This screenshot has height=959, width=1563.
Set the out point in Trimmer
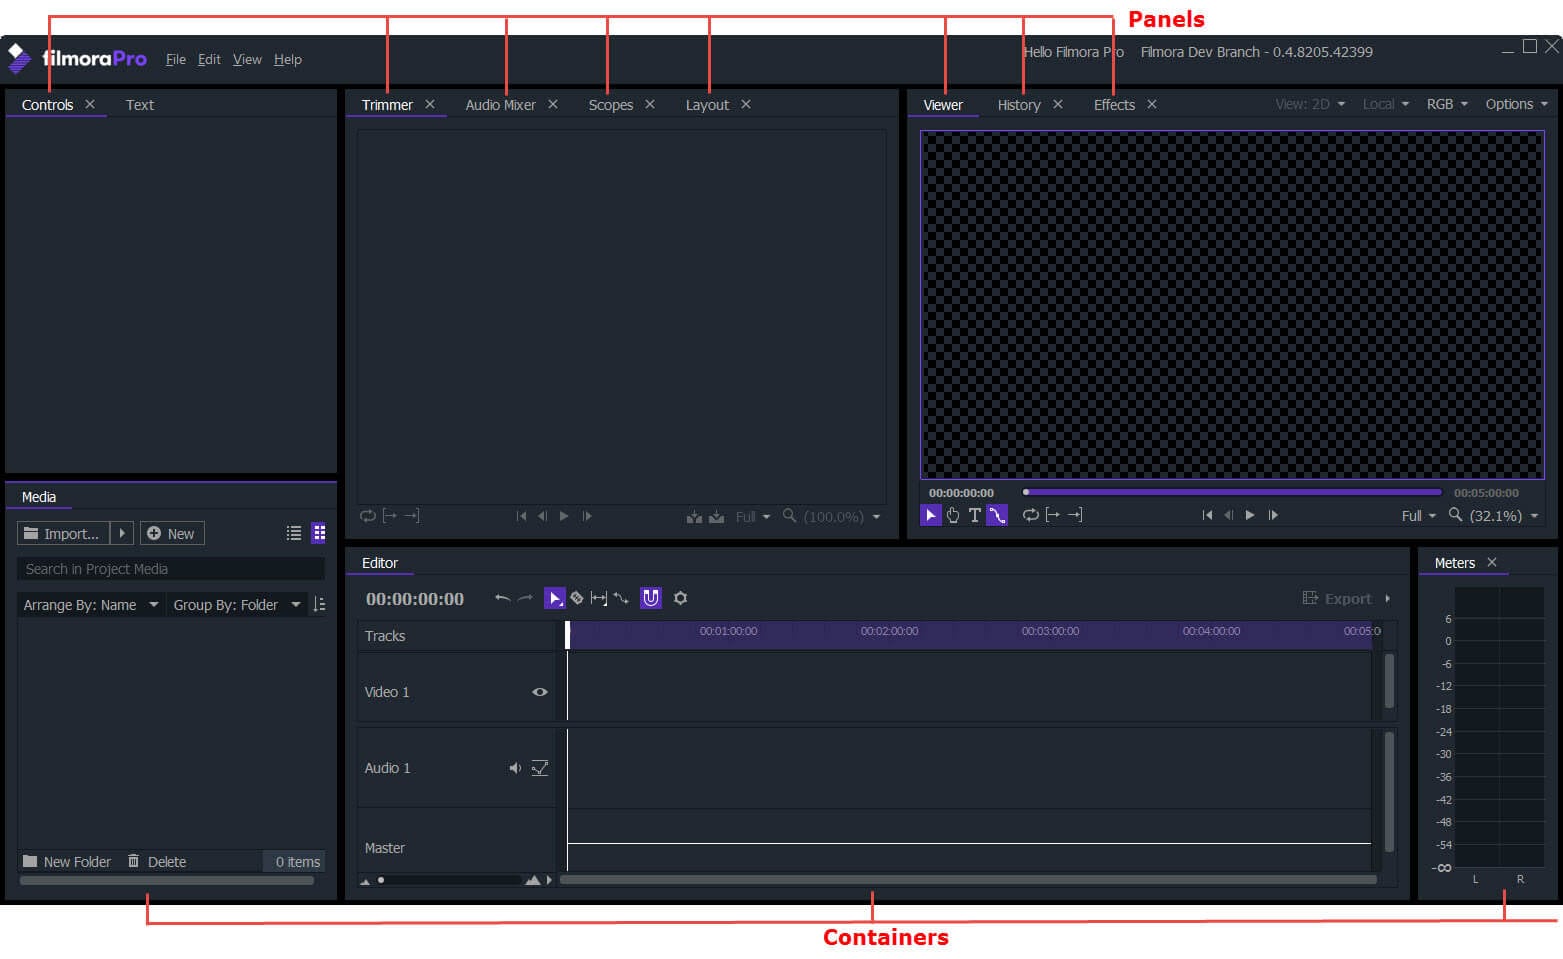(x=411, y=516)
